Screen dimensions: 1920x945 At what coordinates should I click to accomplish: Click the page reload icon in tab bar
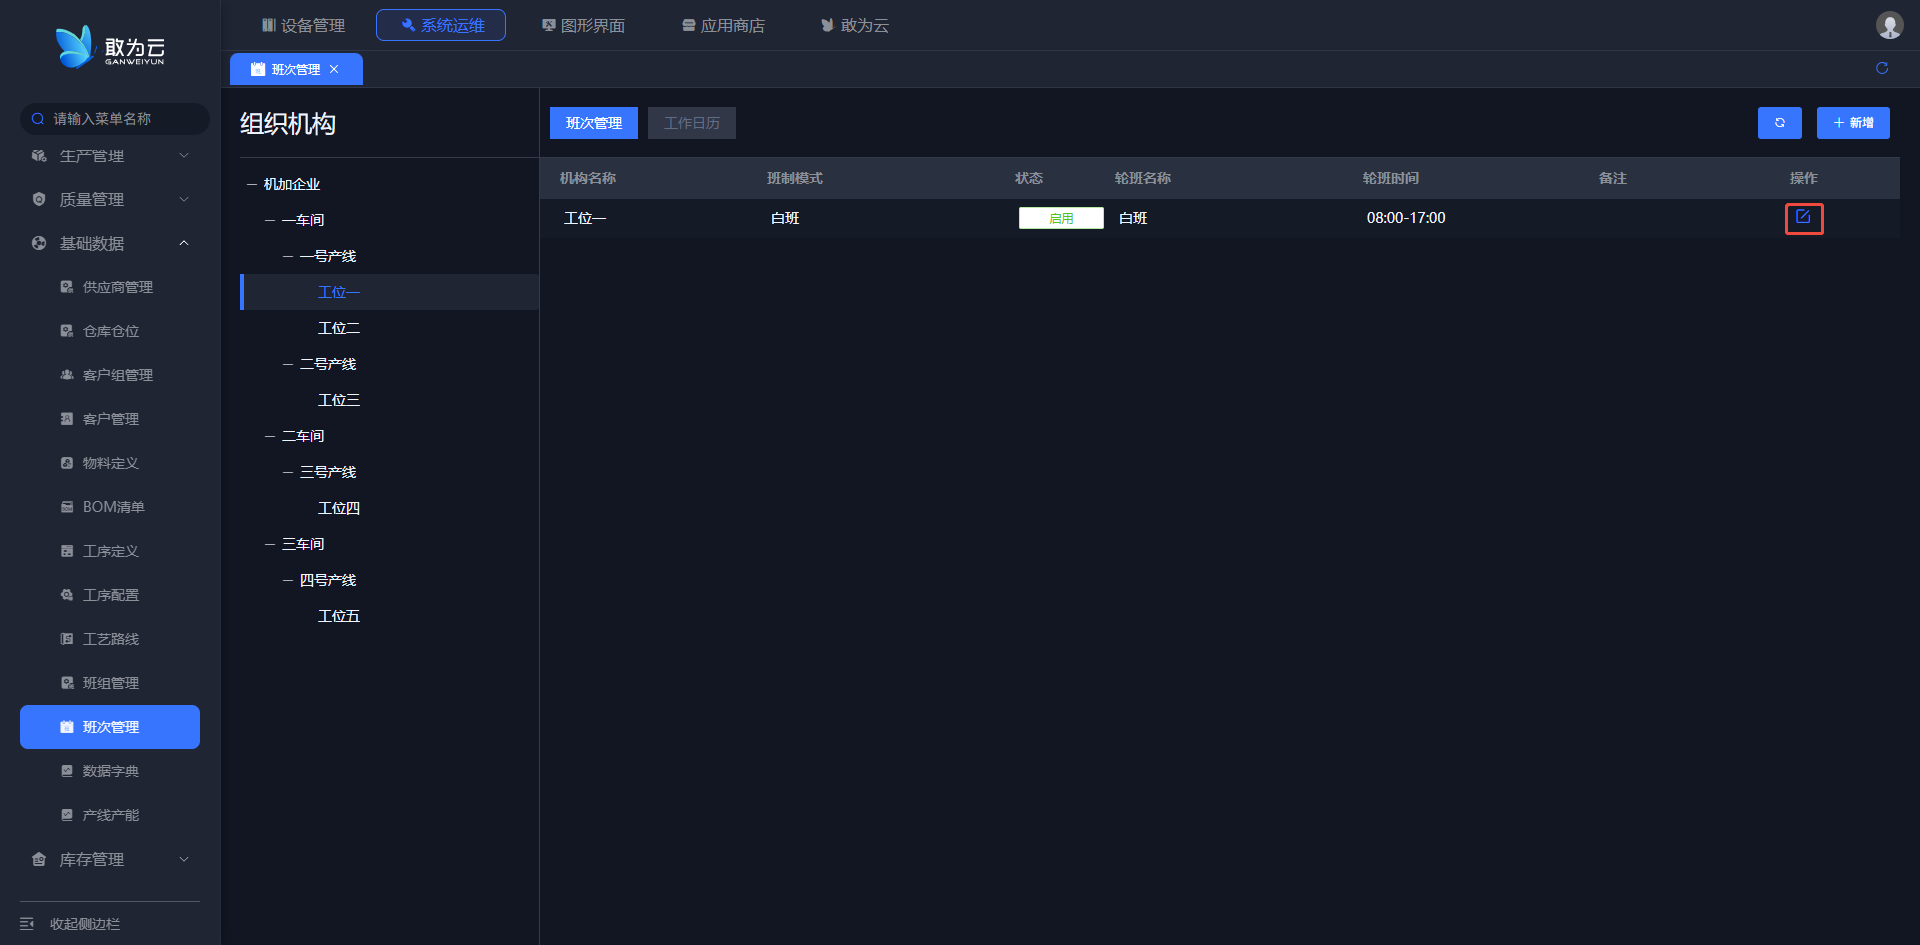click(x=1881, y=68)
